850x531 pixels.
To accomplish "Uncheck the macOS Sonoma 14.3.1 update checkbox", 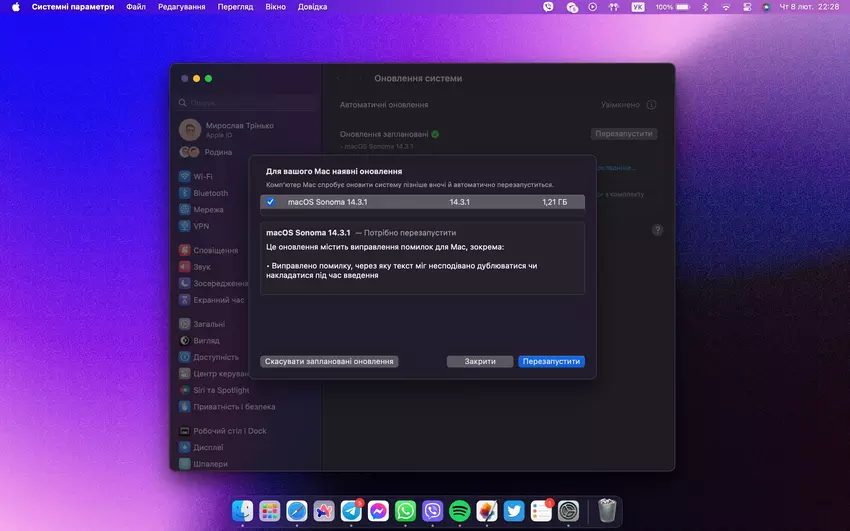I will click(x=270, y=202).
